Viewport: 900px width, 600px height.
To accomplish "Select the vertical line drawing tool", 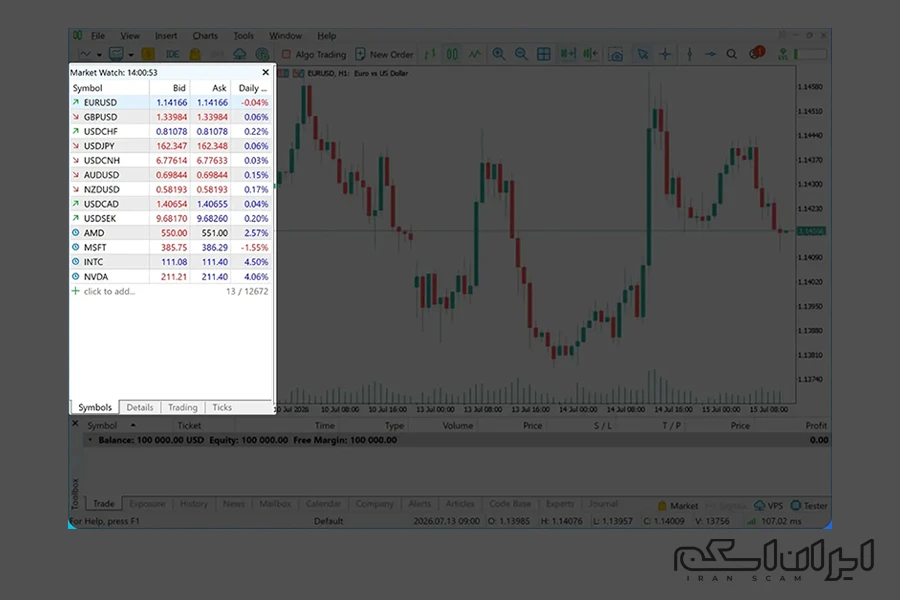I will coord(689,55).
